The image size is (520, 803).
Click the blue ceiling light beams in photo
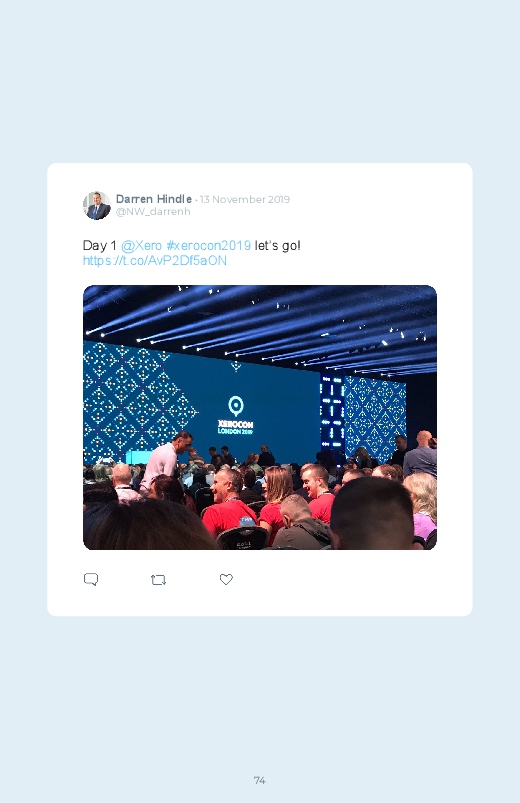(260, 328)
